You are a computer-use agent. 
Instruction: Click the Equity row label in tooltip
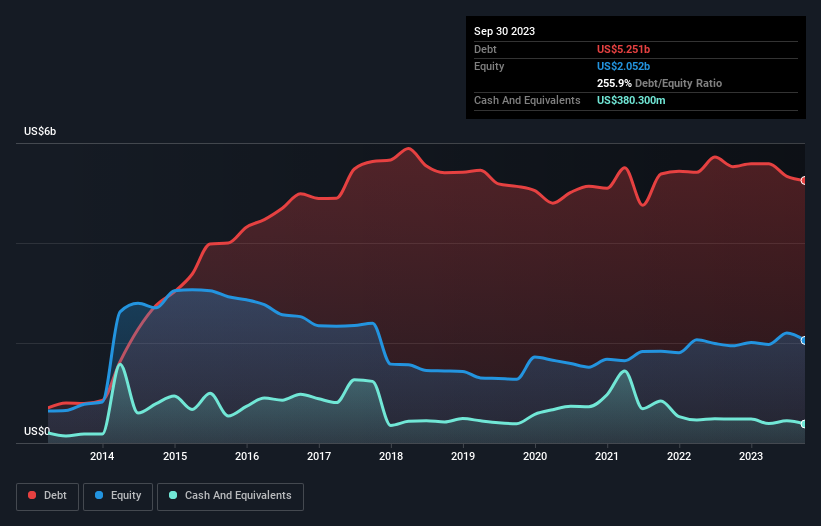click(489, 66)
